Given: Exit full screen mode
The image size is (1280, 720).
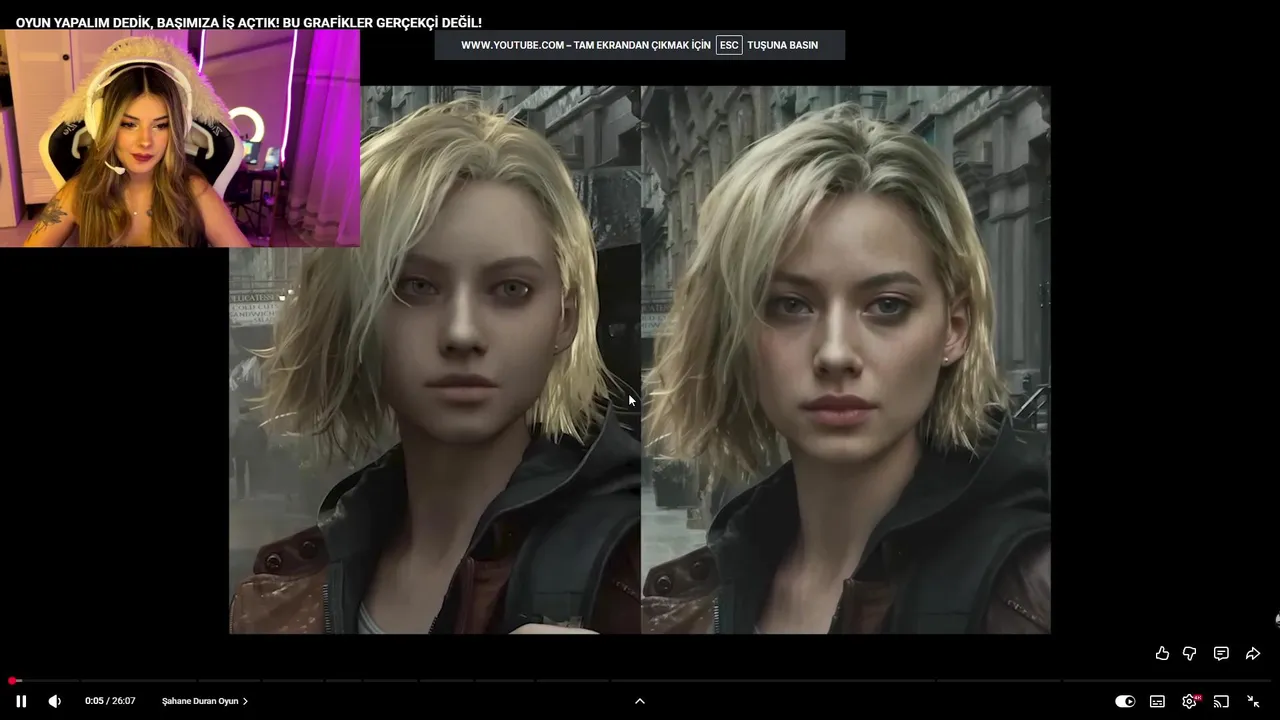Looking at the screenshot, I should pos(1253,701).
